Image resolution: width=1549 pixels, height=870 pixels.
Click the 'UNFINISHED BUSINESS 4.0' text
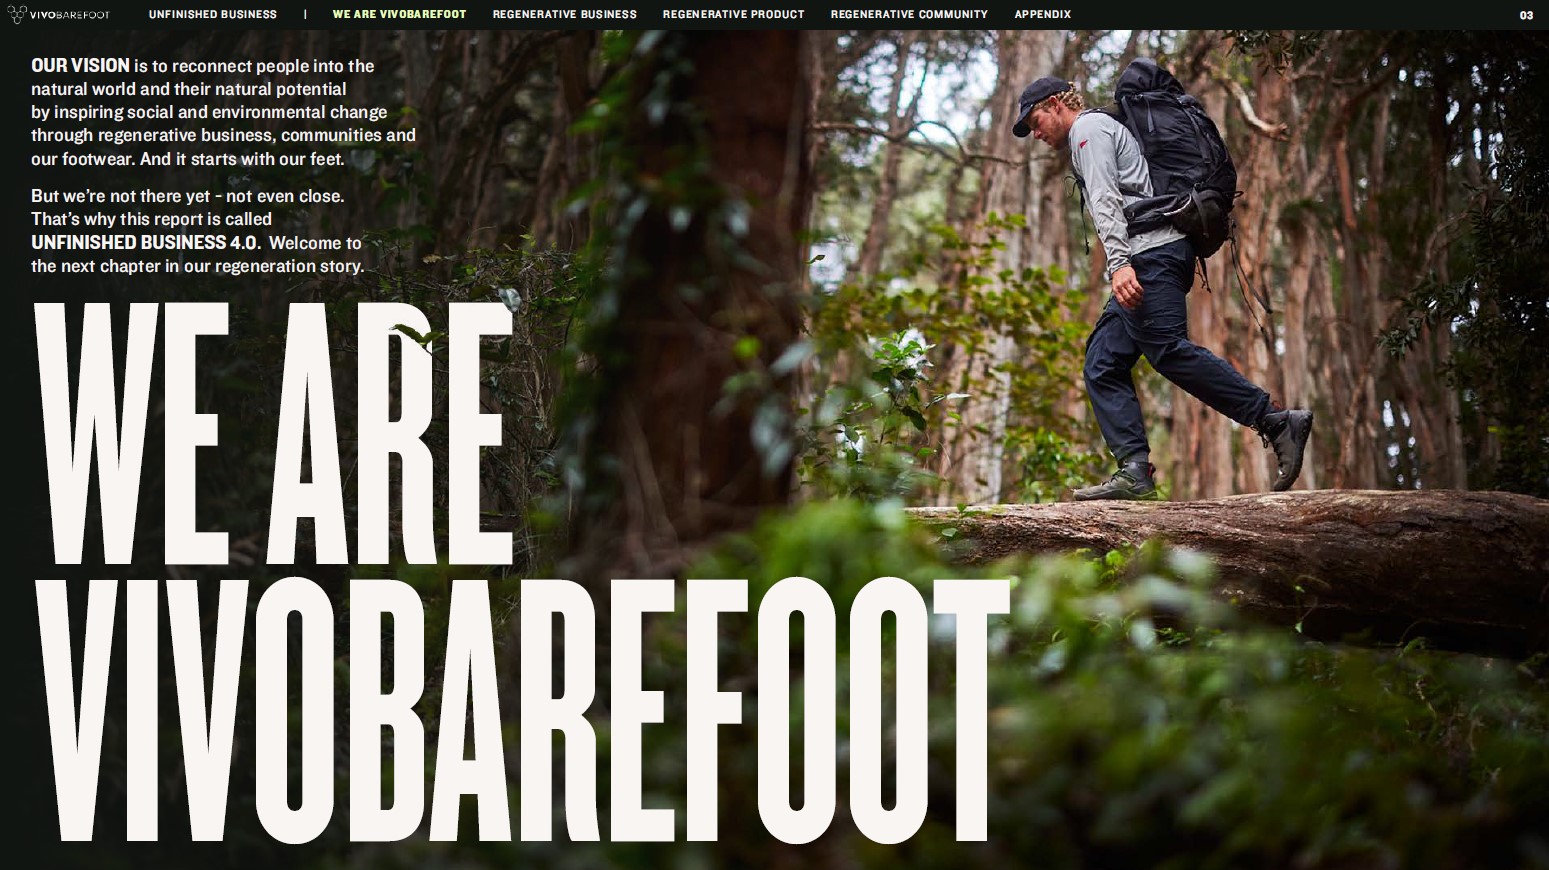144,242
